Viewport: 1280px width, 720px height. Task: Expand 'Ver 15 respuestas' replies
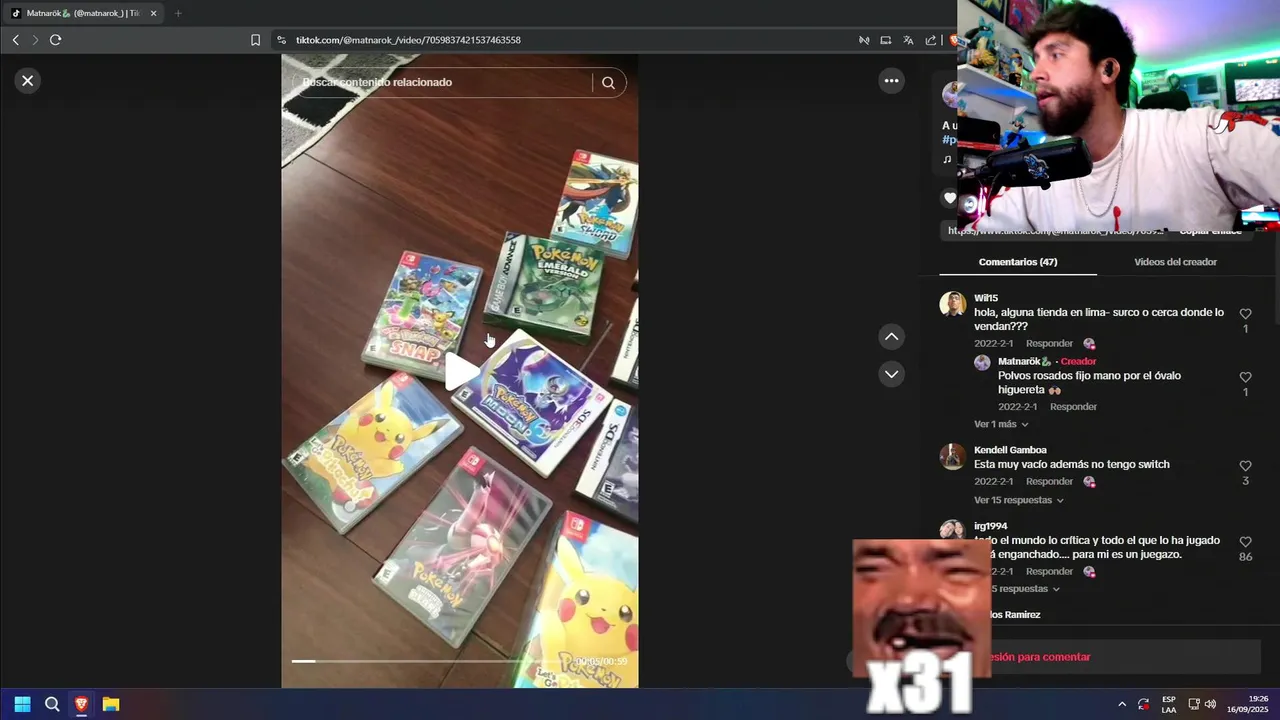(x=1019, y=500)
